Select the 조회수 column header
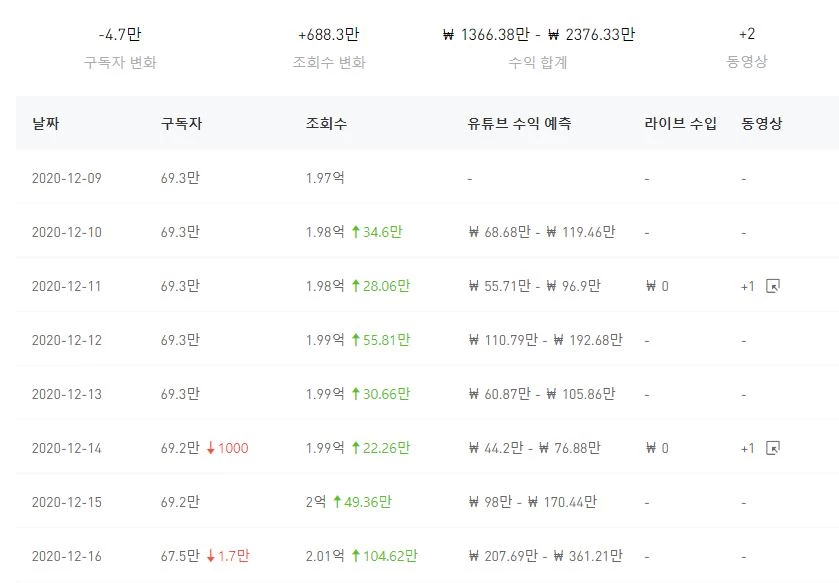Screen dimensions: 839x583 326,124
